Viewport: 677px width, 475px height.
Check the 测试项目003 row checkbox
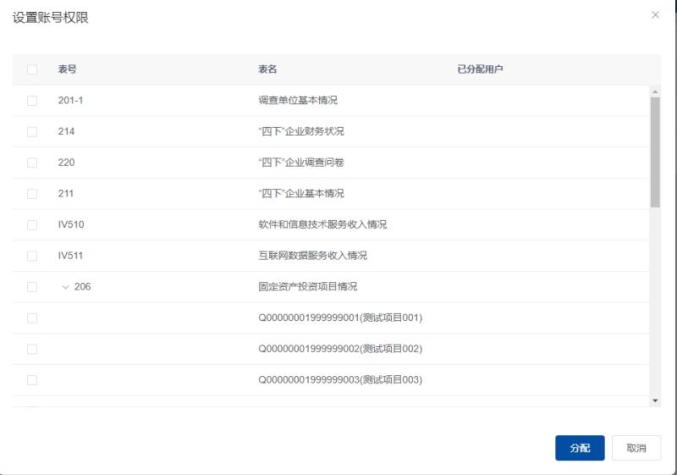click(x=32, y=380)
